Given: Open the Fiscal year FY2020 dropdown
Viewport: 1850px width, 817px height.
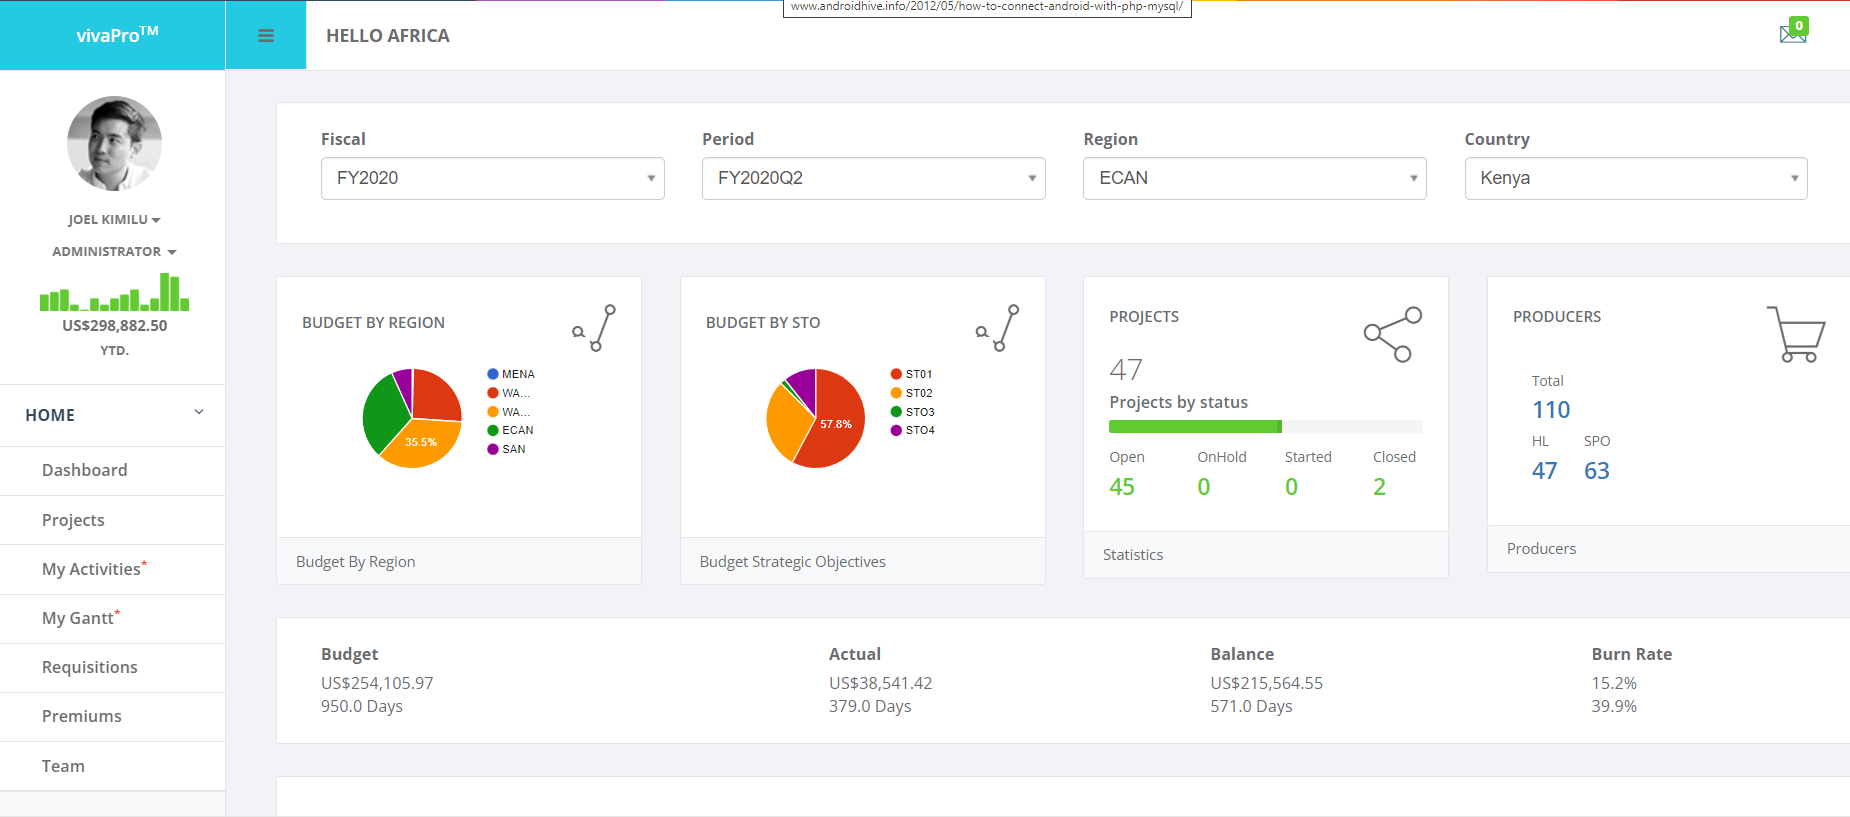Looking at the screenshot, I should [x=492, y=178].
